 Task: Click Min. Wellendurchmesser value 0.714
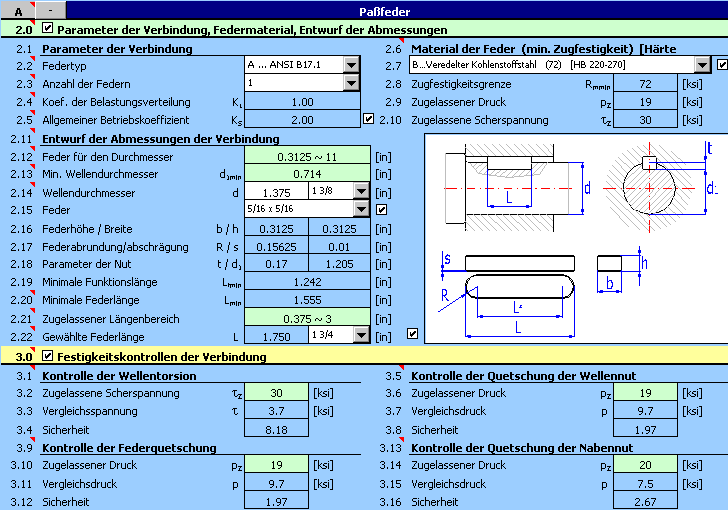[307, 174]
